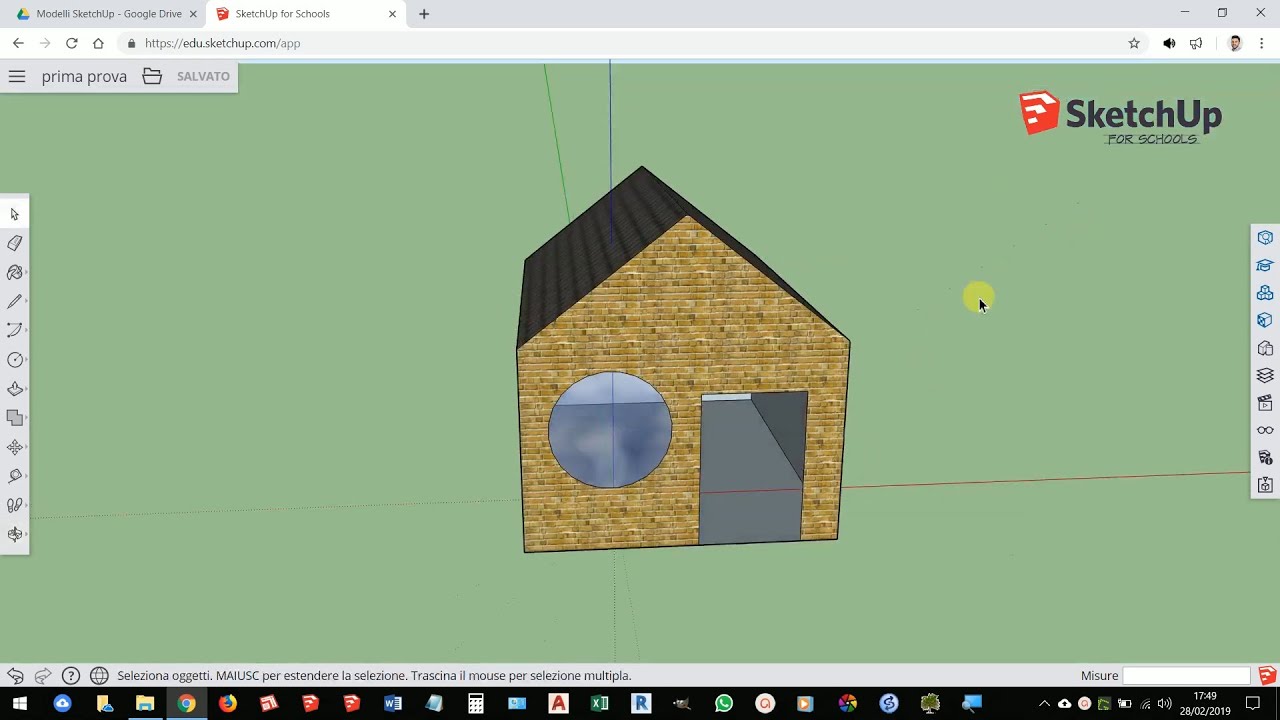Pick the Line pencil tool
This screenshot has width=1280, height=720.
coord(14,301)
